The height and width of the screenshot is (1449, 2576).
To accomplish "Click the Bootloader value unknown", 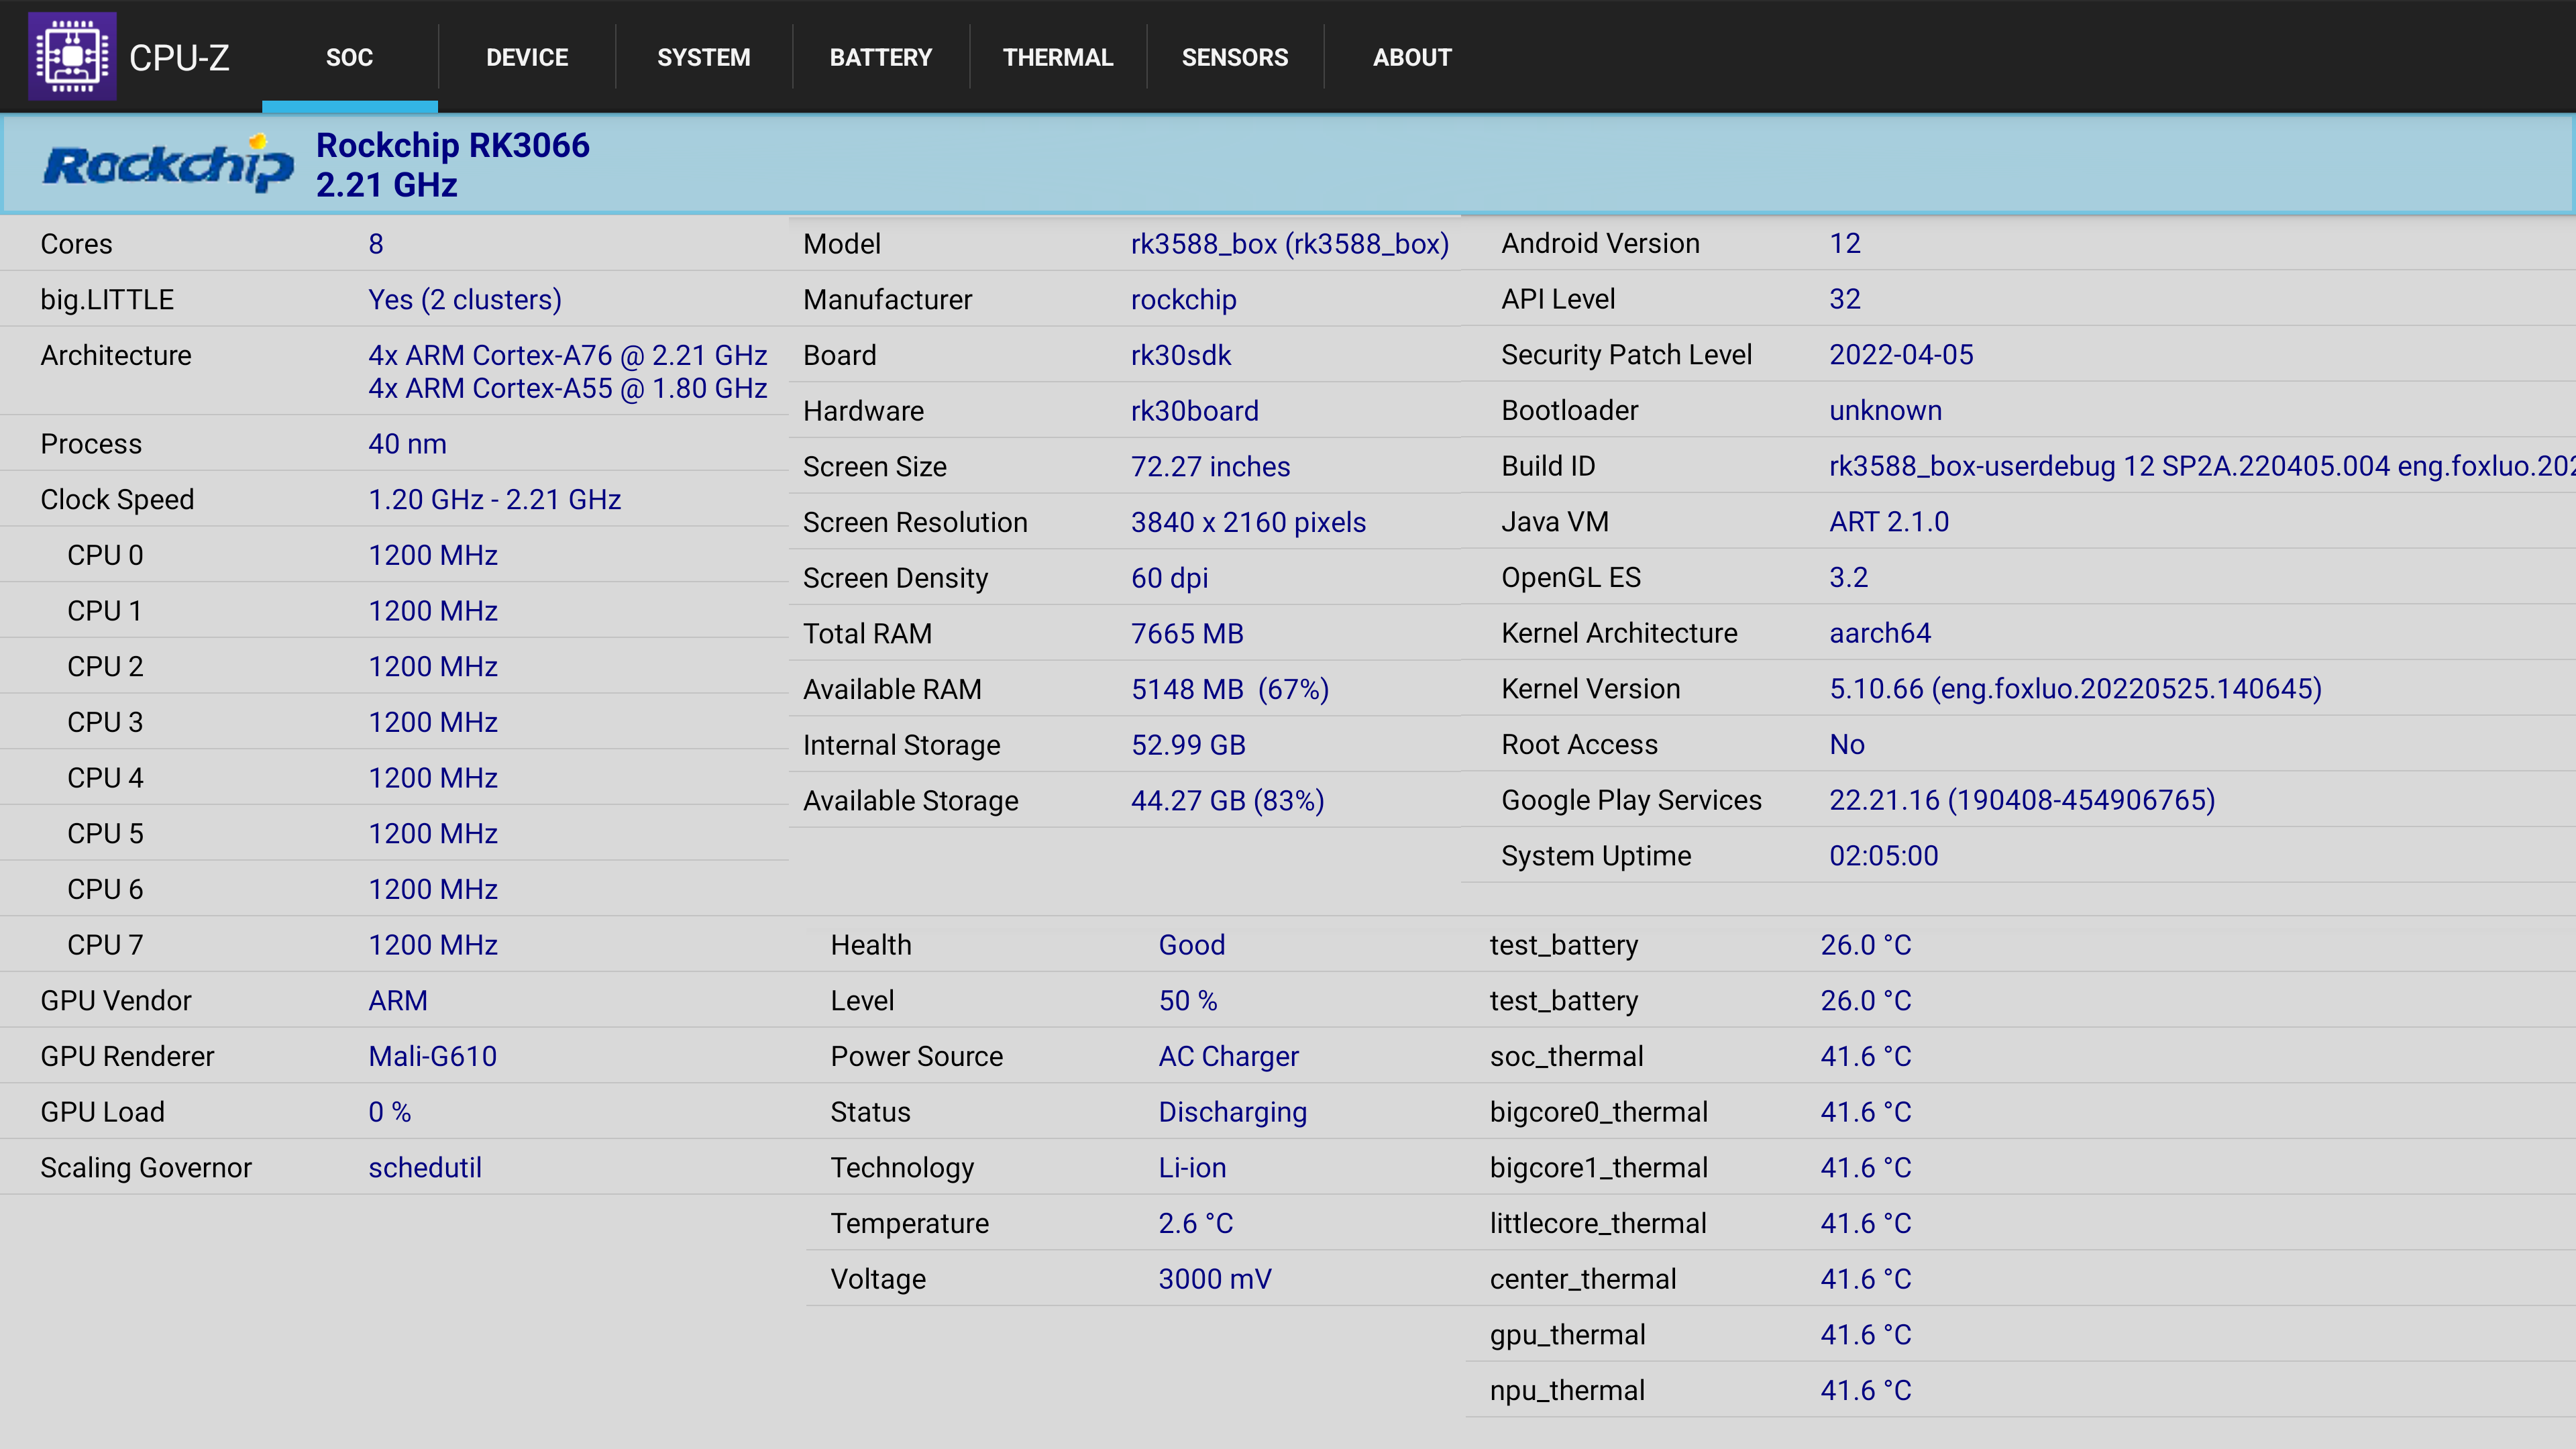I will click(1886, 410).
